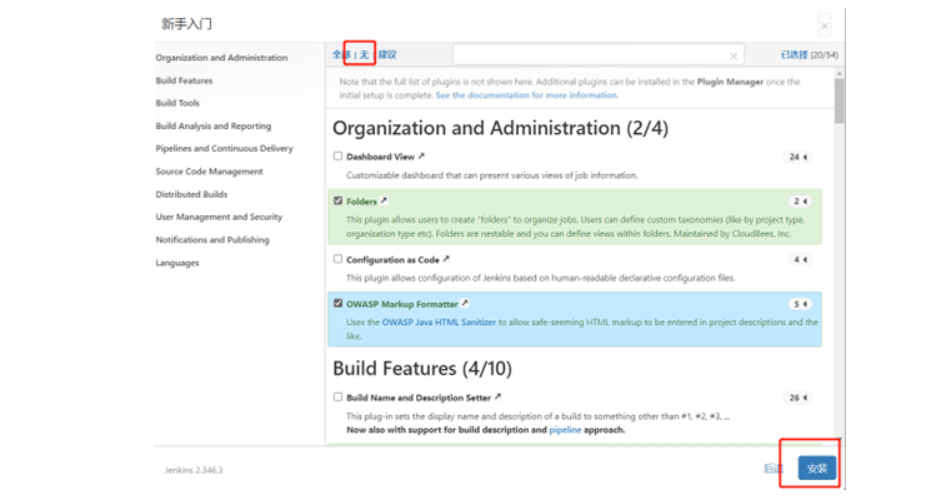The image size is (930, 497).
Task: Open Dashboard View plugin external link icon
Action: tap(421, 156)
